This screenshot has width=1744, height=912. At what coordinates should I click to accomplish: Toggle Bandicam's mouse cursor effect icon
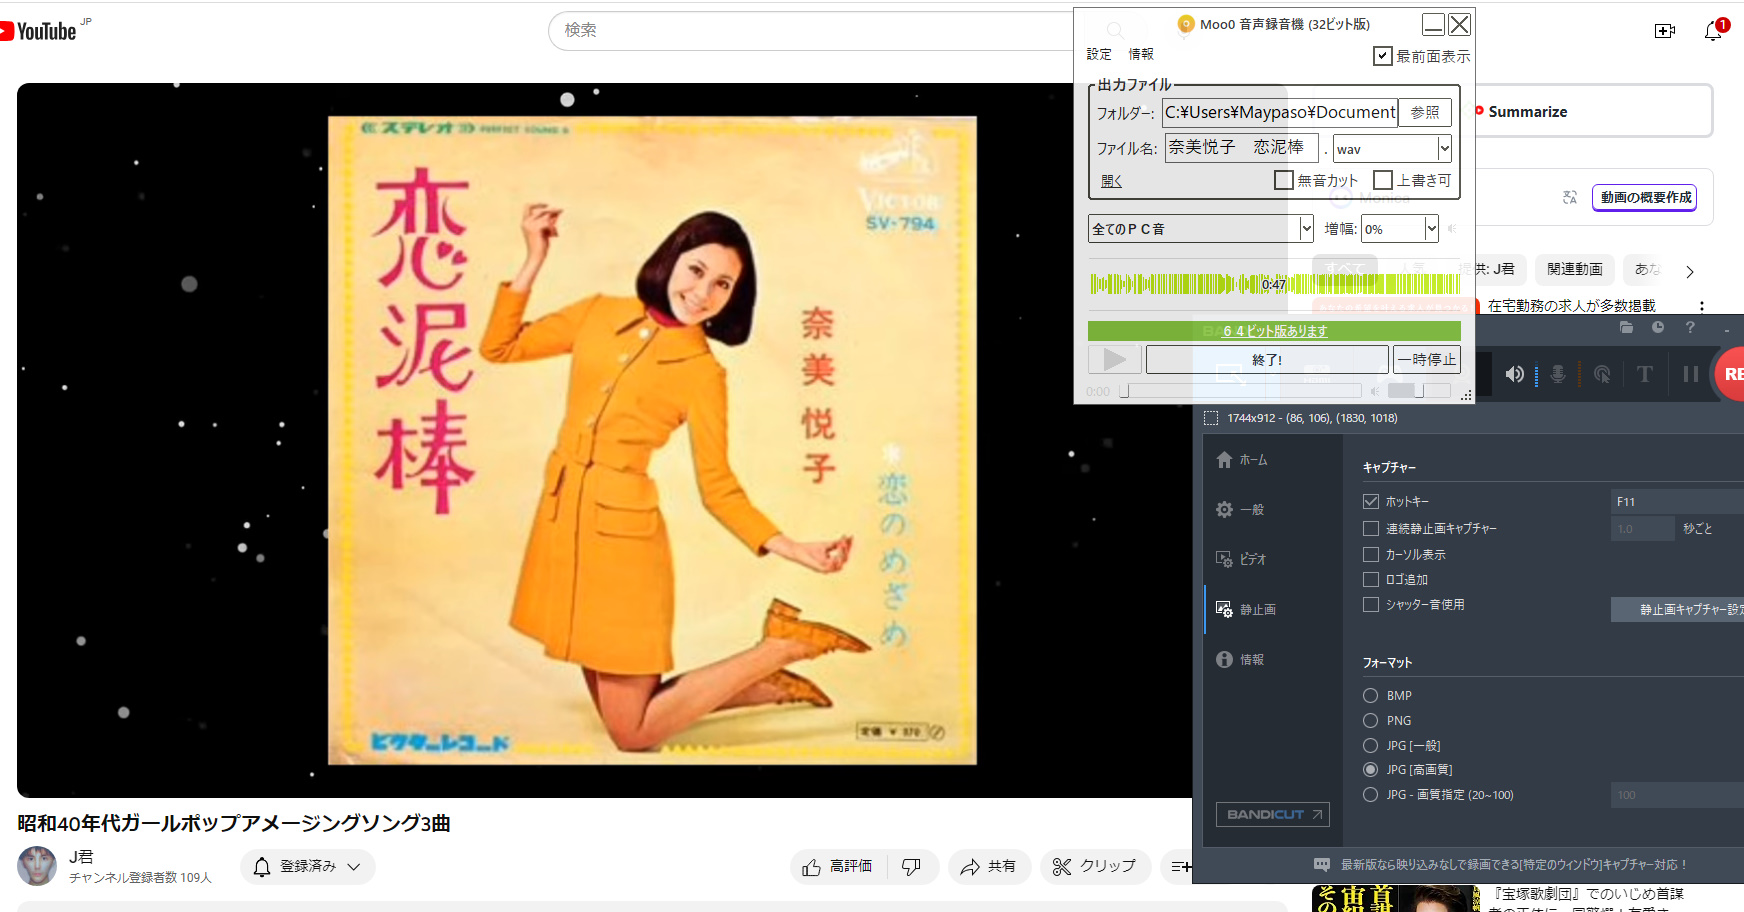click(x=1602, y=374)
